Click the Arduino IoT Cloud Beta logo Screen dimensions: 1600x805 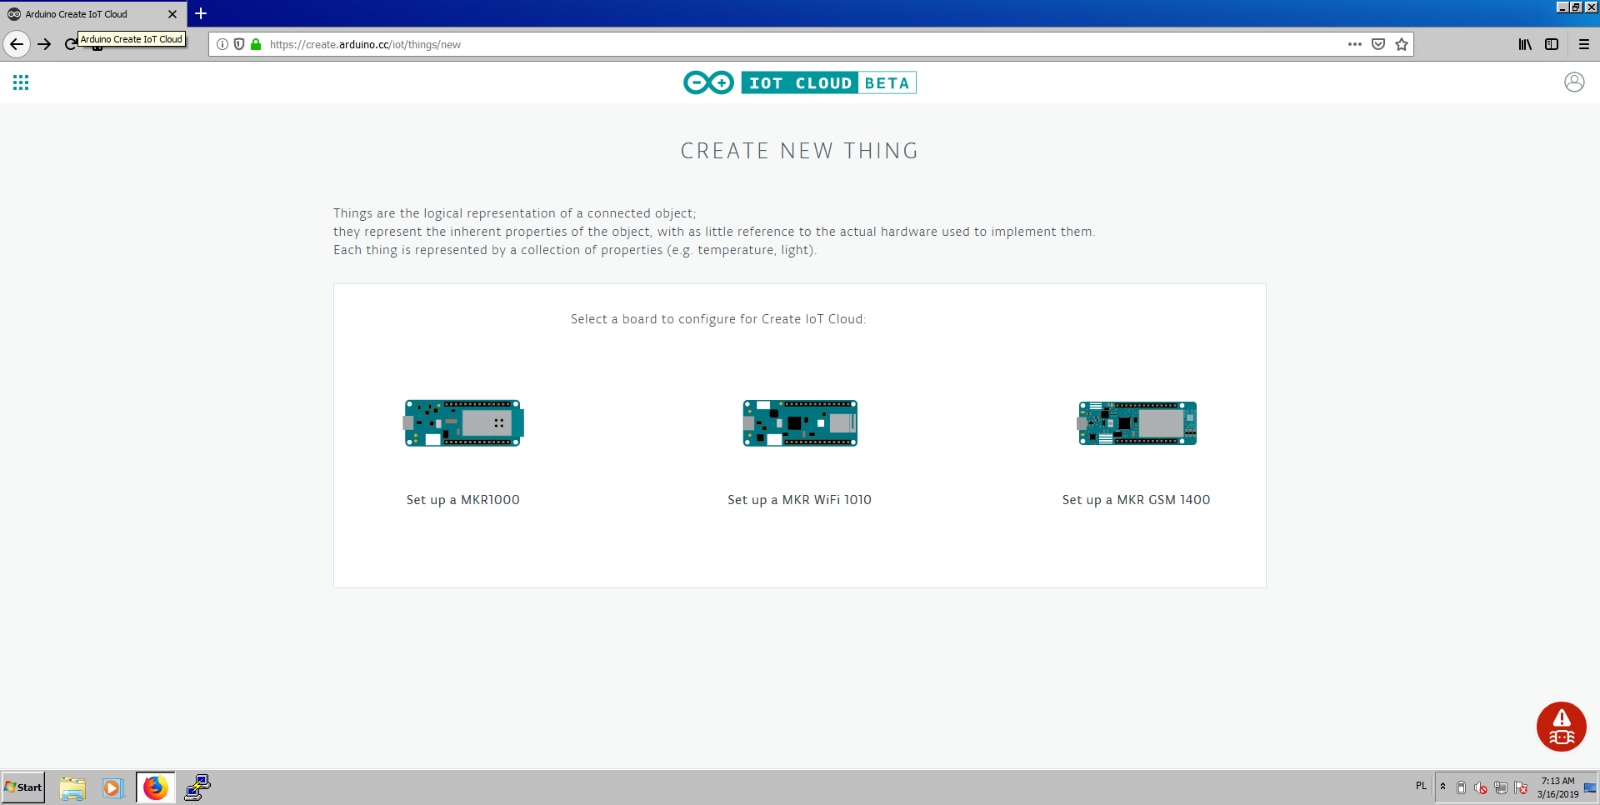(800, 83)
